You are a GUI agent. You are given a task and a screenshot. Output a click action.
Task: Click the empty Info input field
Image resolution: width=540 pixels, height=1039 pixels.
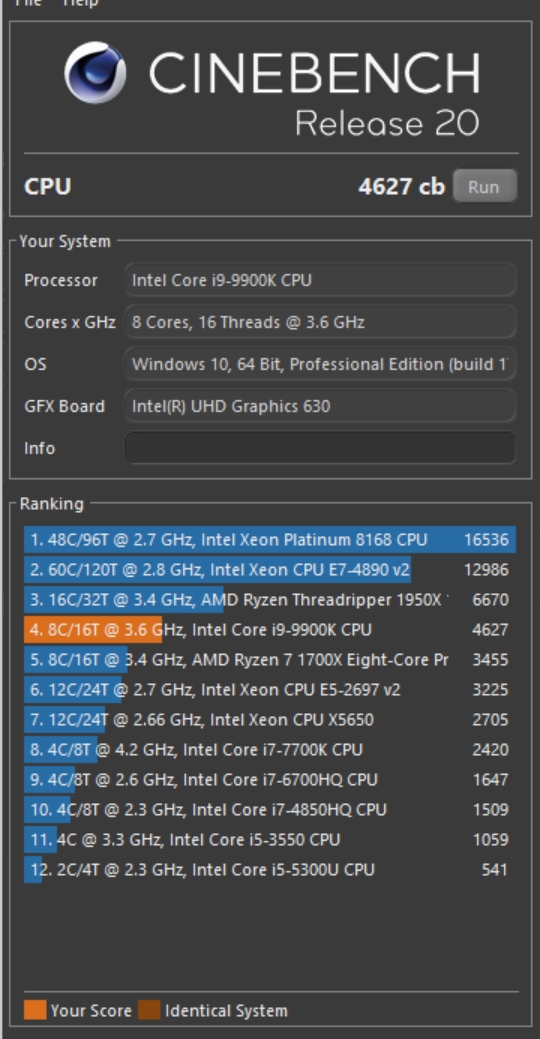(x=319, y=448)
